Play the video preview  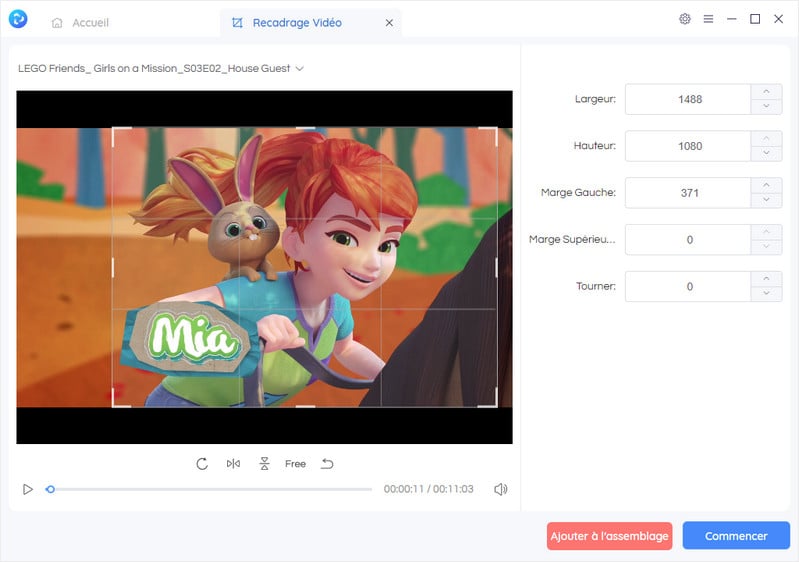[28, 489]
